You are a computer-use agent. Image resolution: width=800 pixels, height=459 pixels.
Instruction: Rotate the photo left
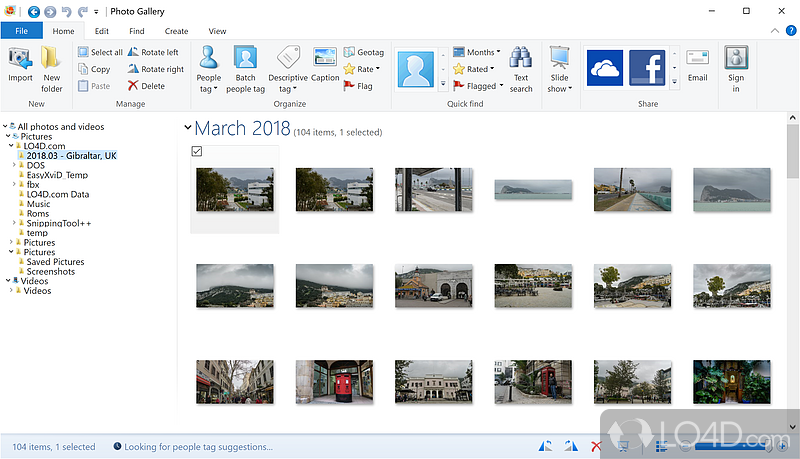153,52
